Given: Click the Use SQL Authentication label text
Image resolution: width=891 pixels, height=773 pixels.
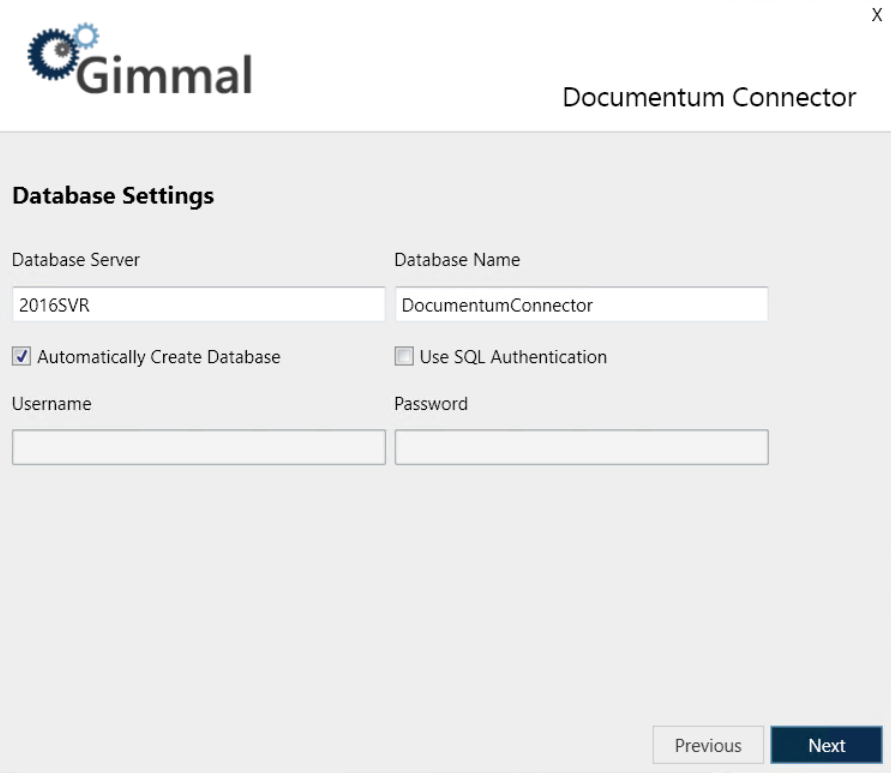Looking at the screenshot, I should coord(513,357).
